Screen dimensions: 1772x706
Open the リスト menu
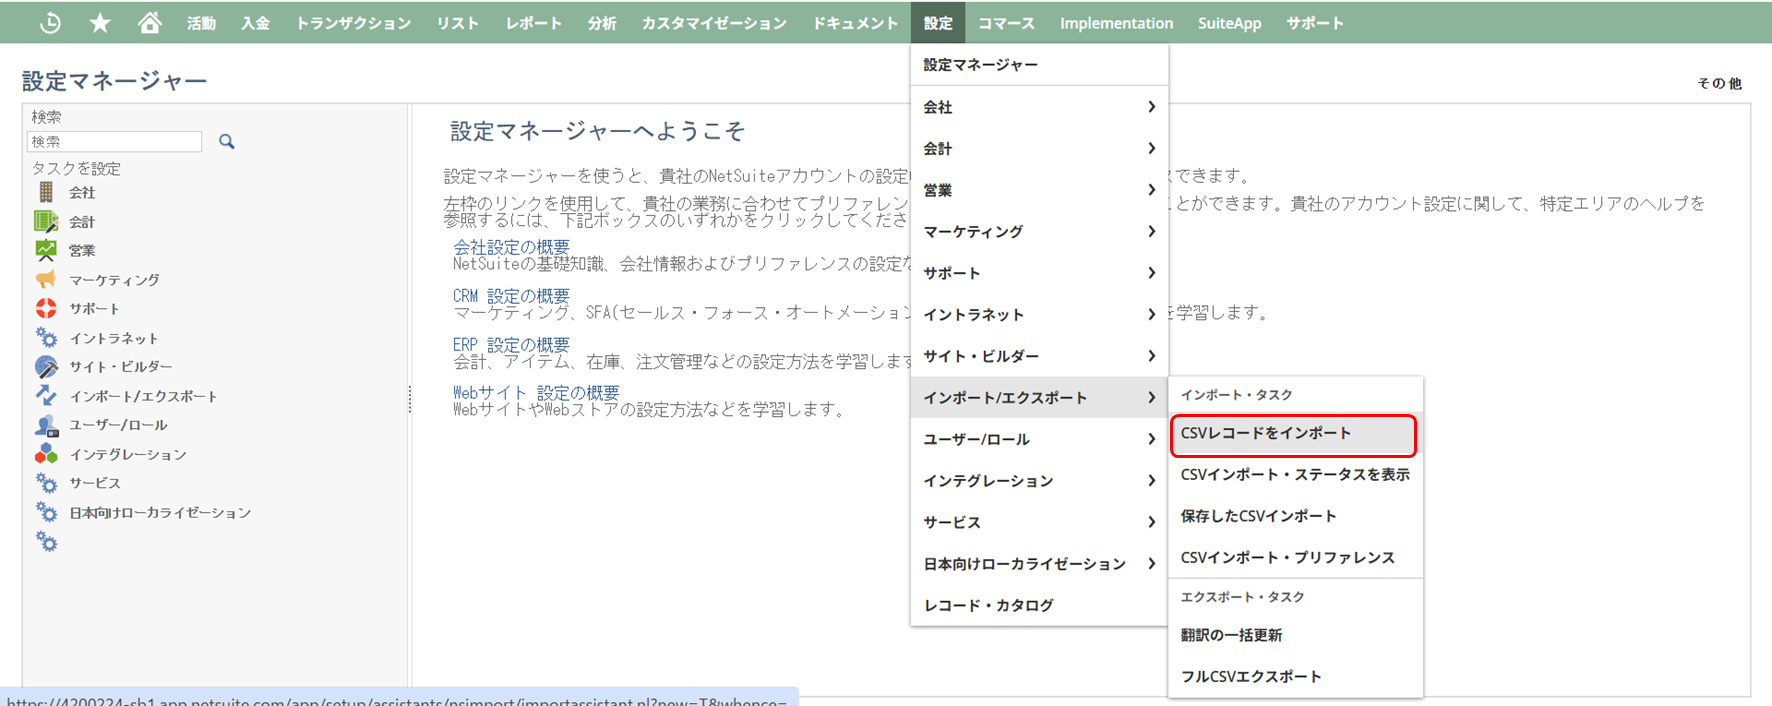point(457,23)
